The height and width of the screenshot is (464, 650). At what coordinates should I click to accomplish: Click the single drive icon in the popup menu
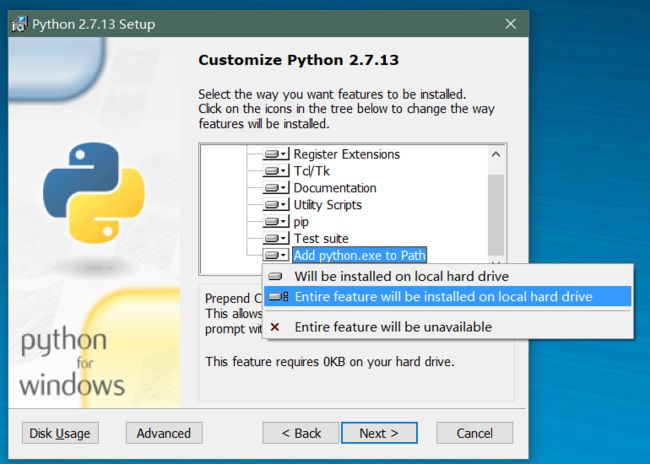point(275,276)
